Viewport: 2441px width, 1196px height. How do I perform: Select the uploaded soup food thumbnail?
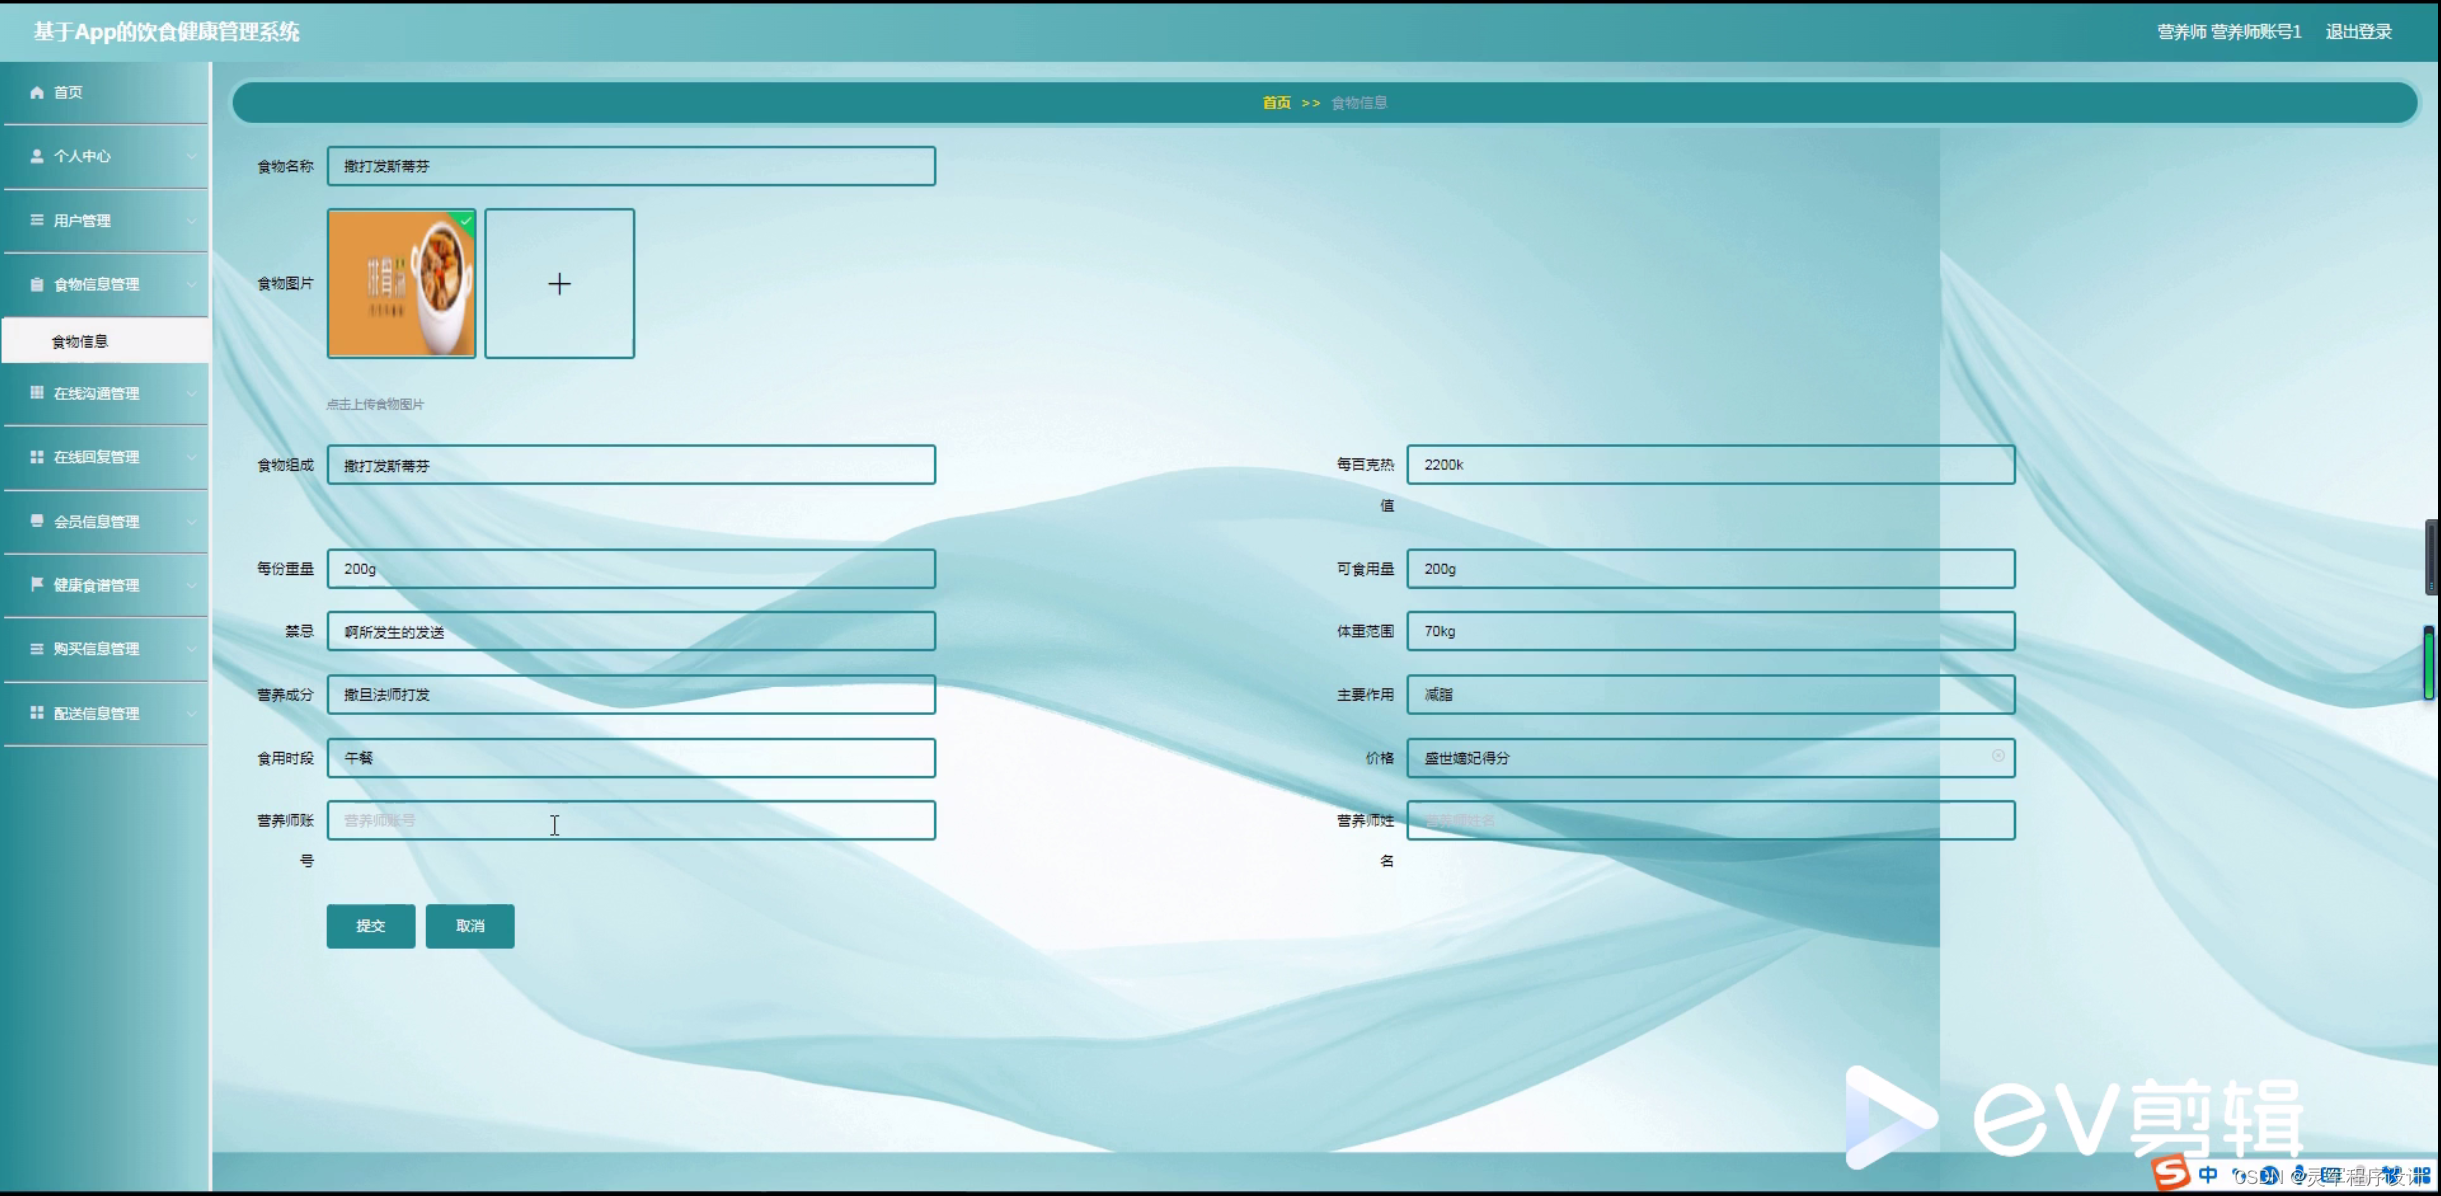coord(401,284)
